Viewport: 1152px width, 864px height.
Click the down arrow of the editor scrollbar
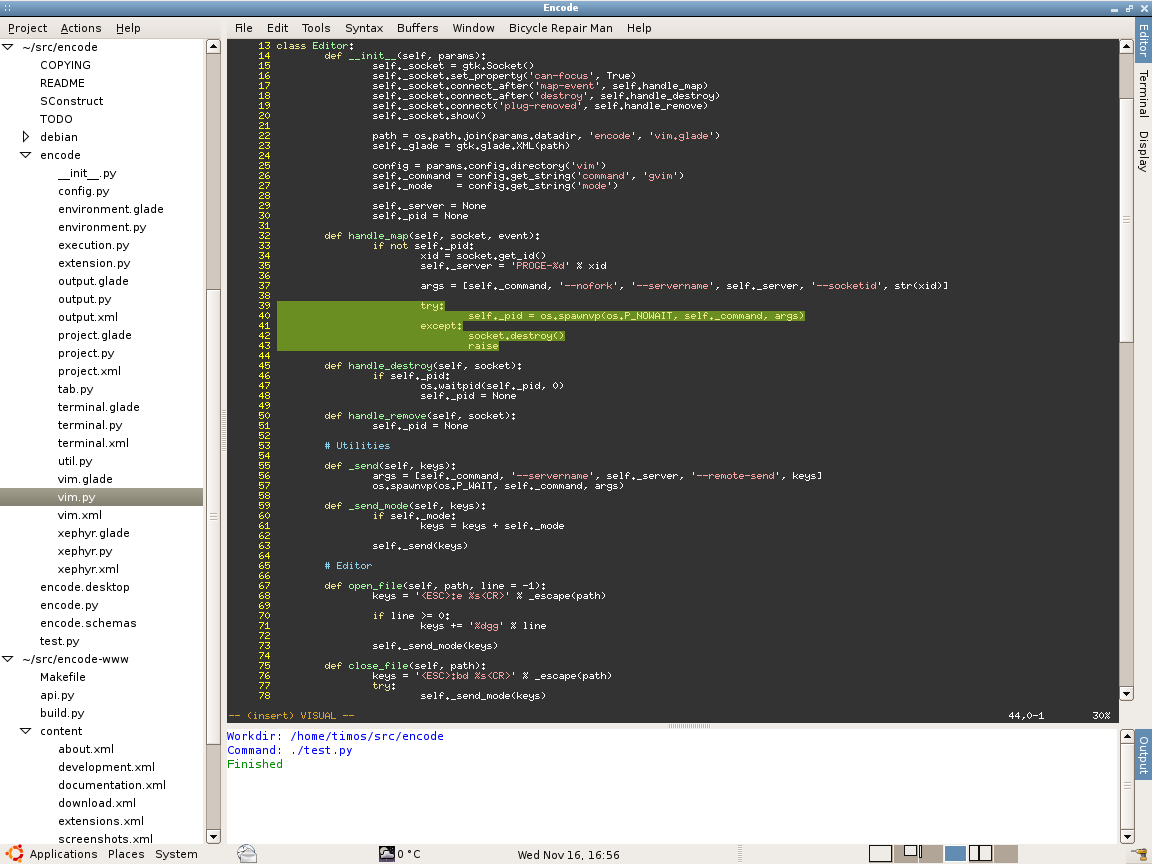1126,694
